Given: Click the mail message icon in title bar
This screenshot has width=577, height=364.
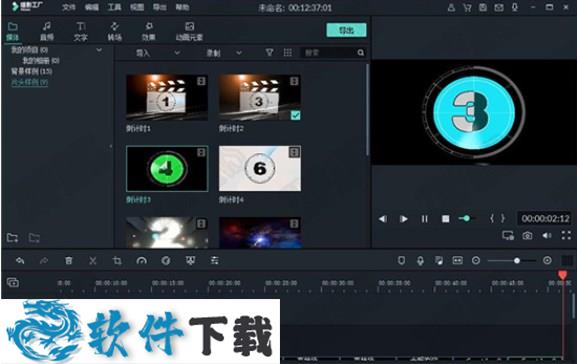Looking at the screenshot, I should (x=499, y=7).
